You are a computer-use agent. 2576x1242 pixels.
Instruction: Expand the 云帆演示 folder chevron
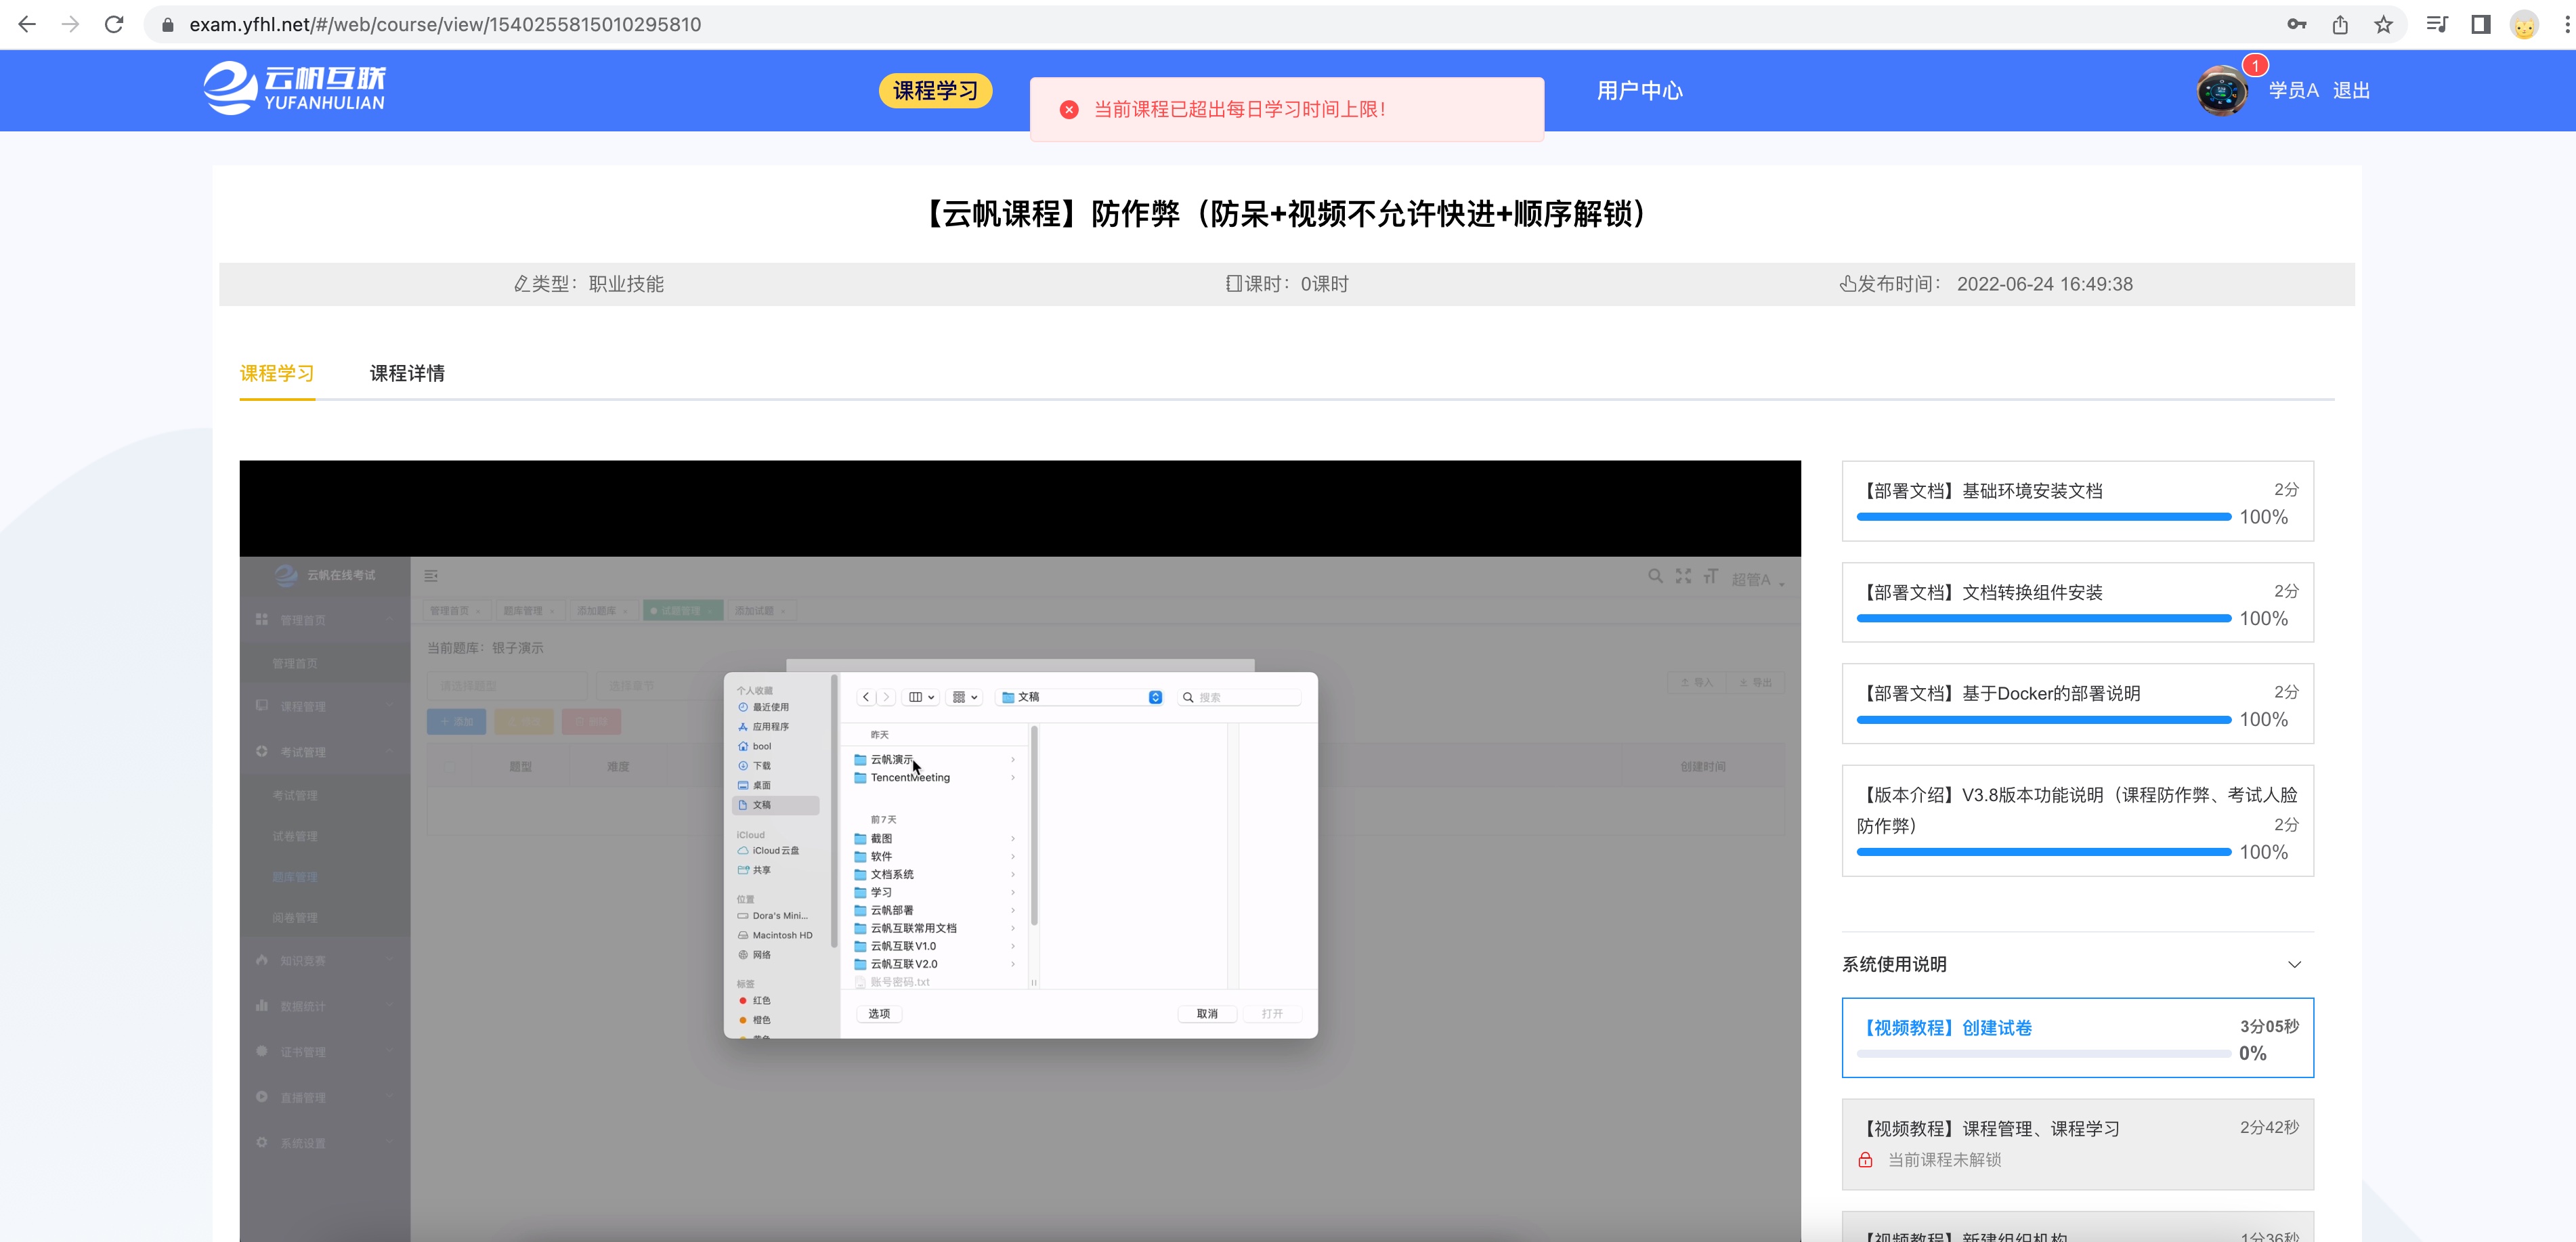(x=1012, y=760)
